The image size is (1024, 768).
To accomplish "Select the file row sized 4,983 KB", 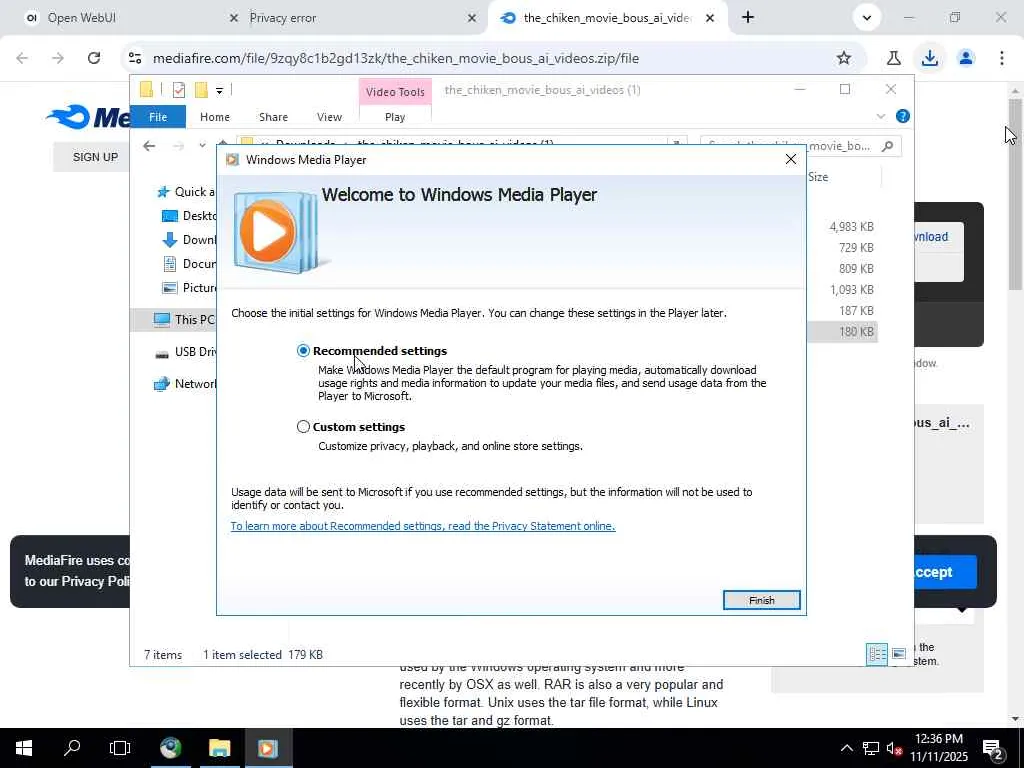I will tap(842, 227).
